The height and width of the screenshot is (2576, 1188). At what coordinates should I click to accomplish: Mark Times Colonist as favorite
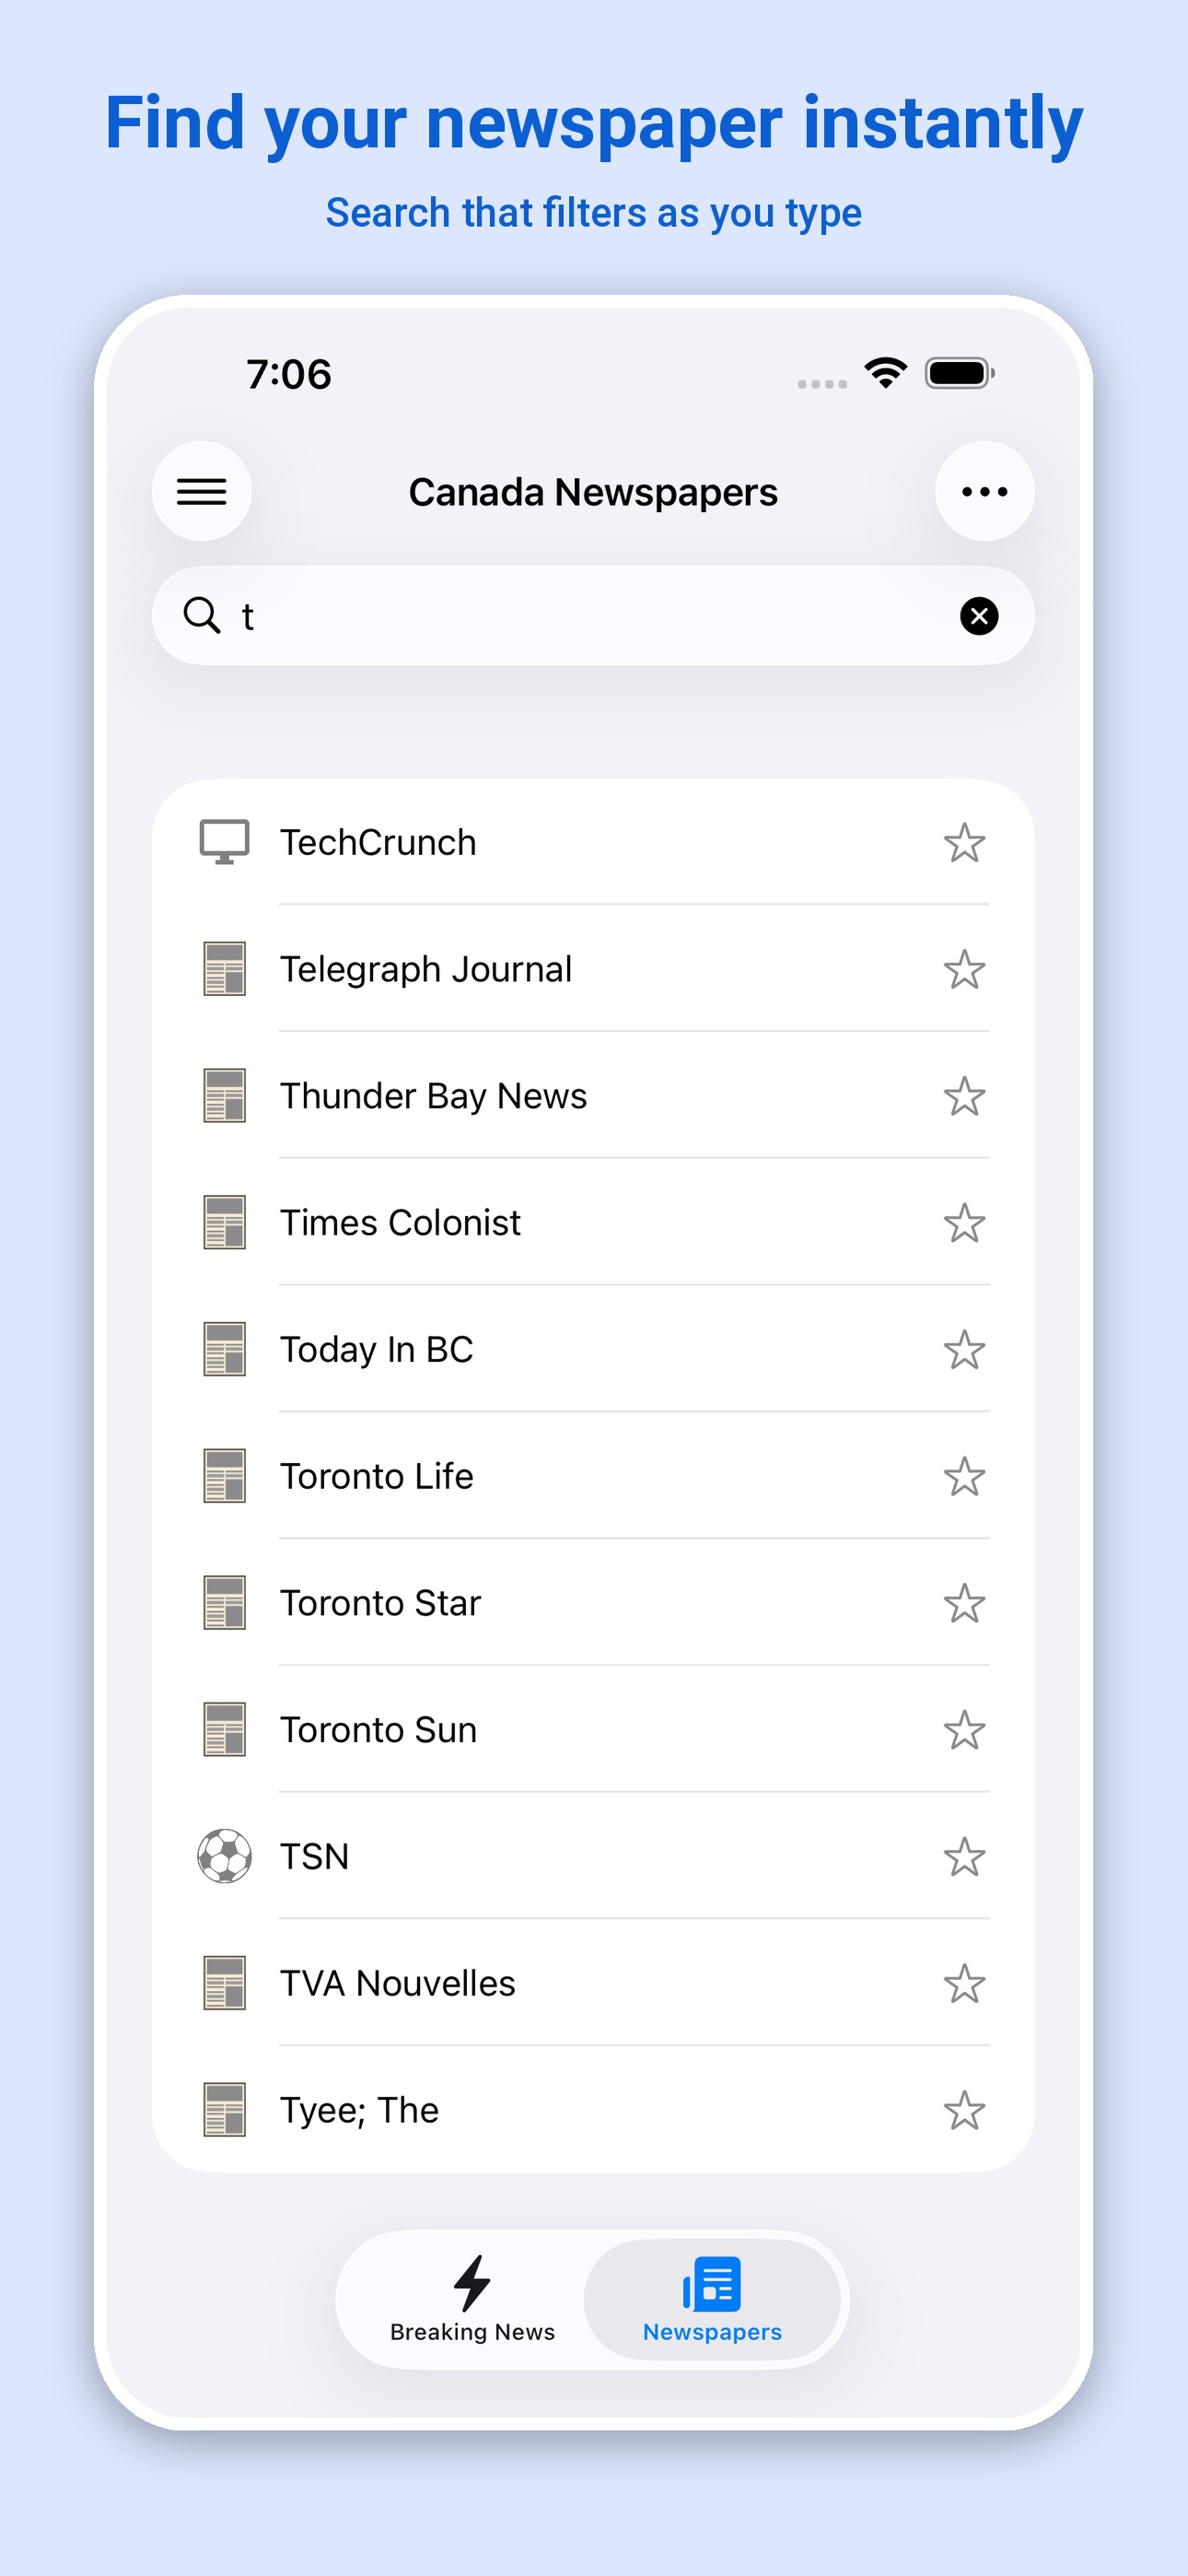point(964,1223)
